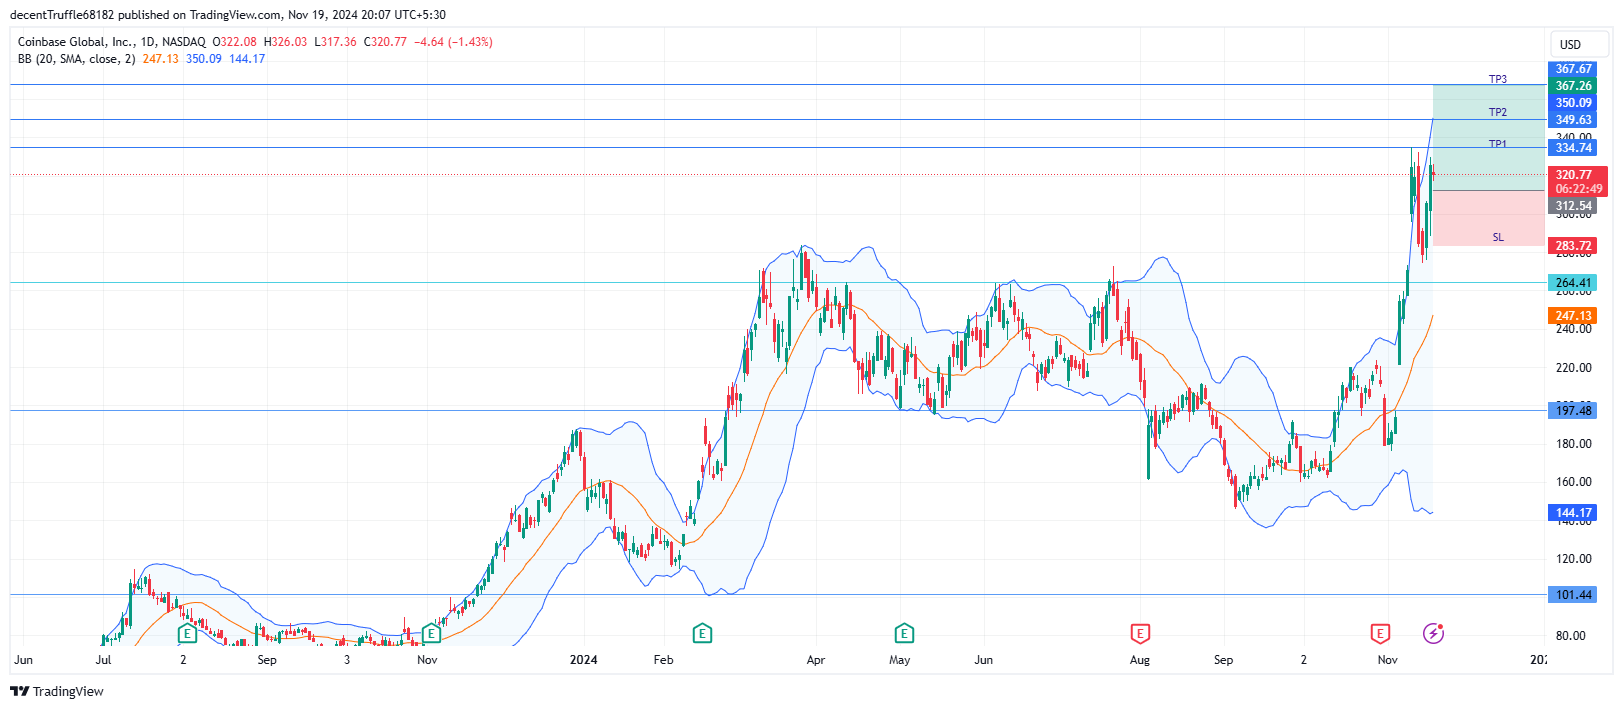This screenshot has height=709, width=1623.
Task: Click the 101.44 horizontal line price label
Action: coord(1573,595)
